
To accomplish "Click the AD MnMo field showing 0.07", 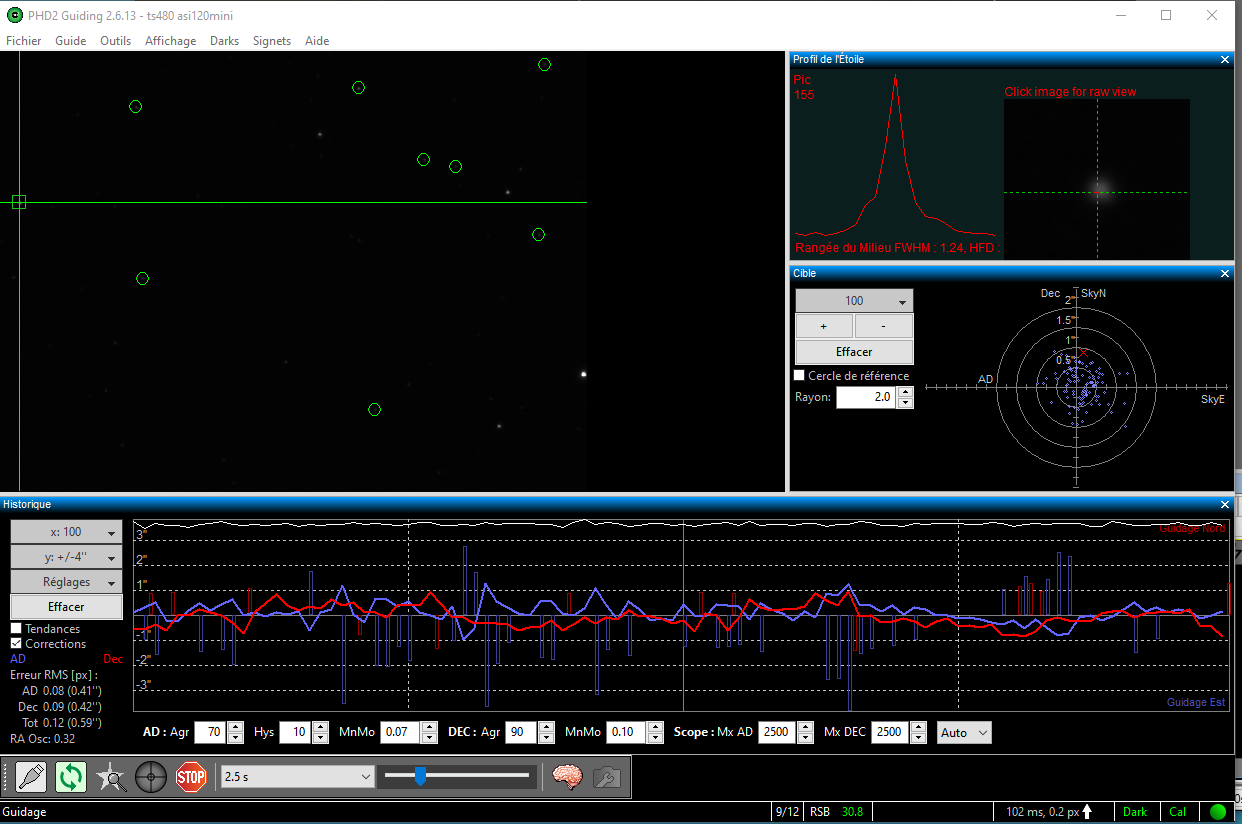I will (400, 733).
